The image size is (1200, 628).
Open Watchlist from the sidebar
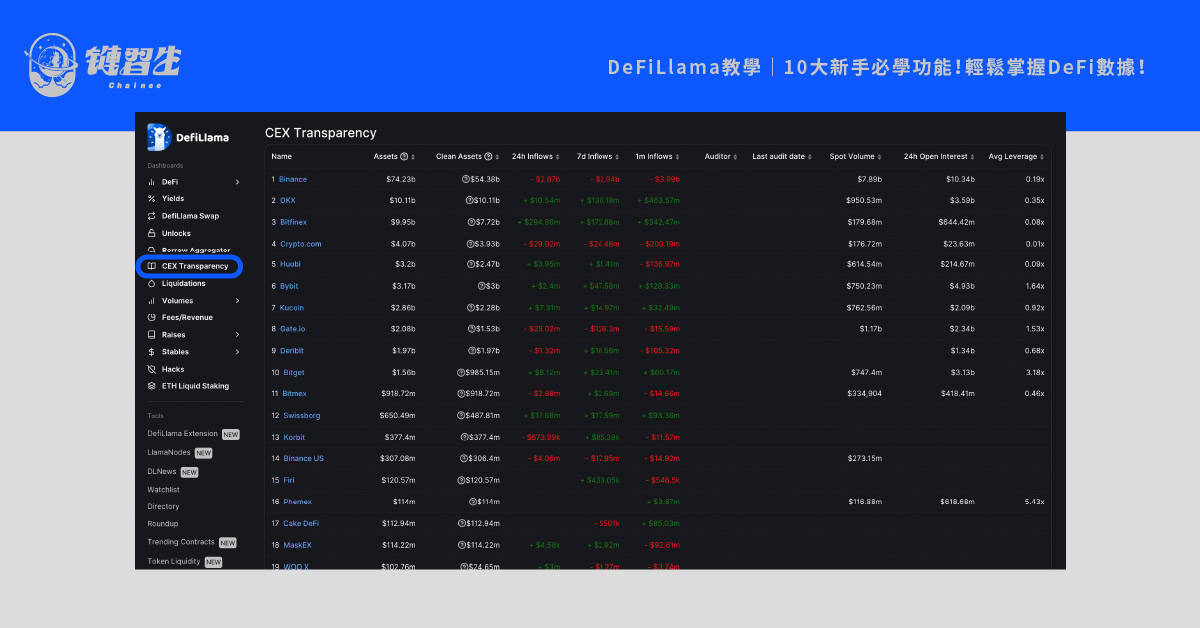163,489
